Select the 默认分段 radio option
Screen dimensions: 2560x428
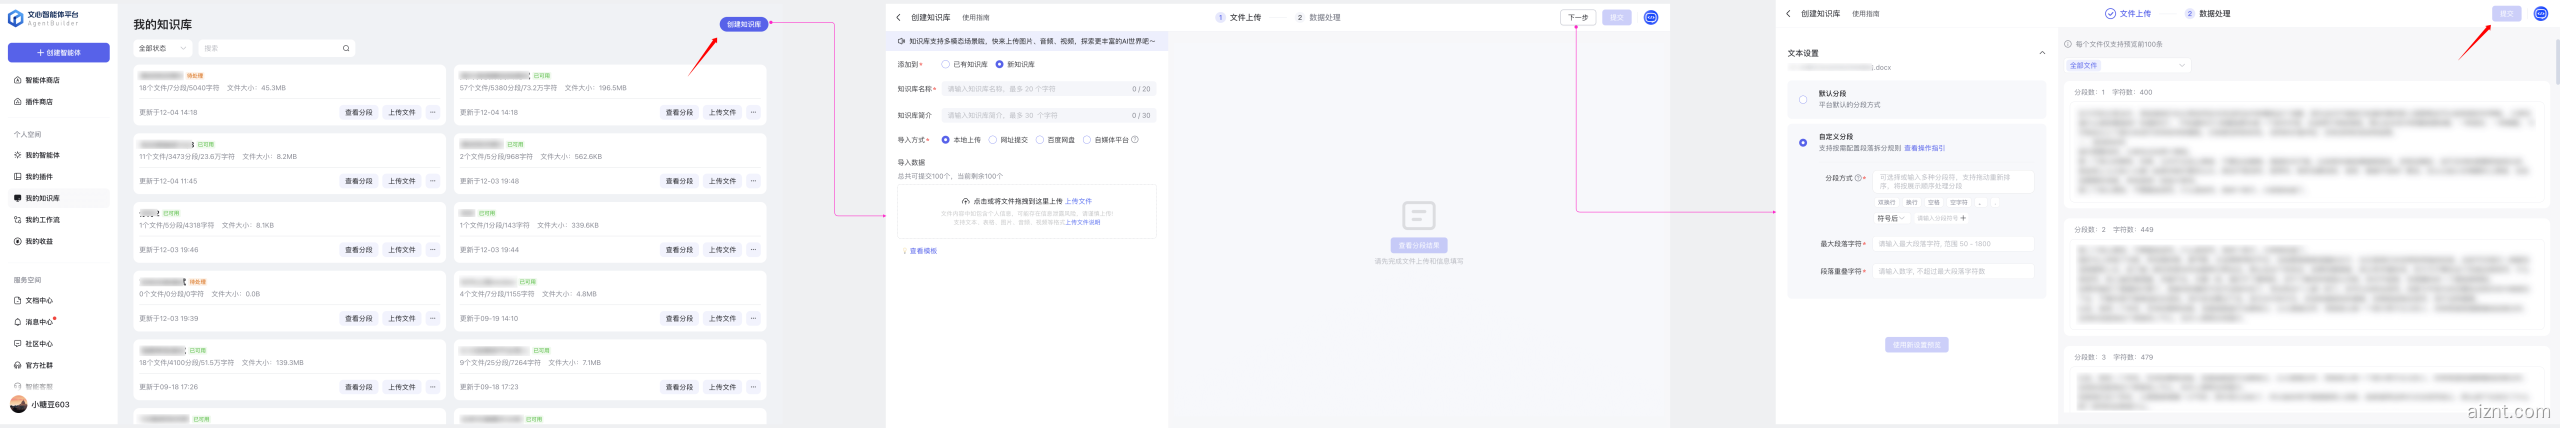pos(1803,99)
